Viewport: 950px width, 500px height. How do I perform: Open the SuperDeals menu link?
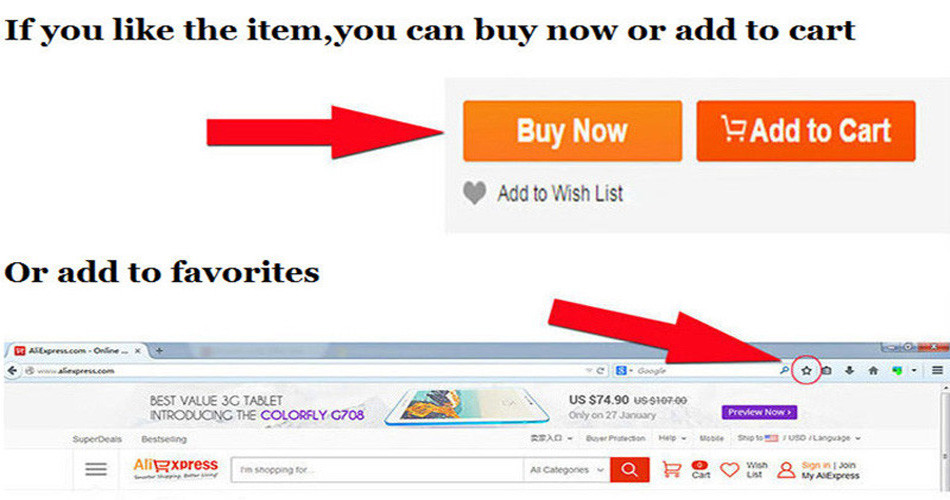[97, 439]
